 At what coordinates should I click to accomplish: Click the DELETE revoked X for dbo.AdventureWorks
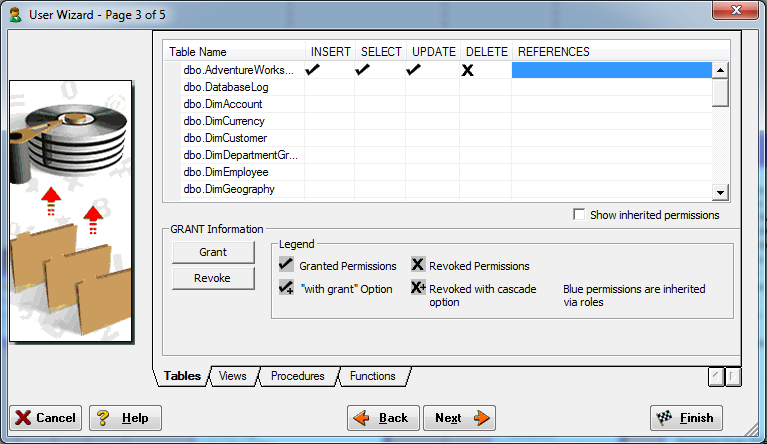point(468,70)
